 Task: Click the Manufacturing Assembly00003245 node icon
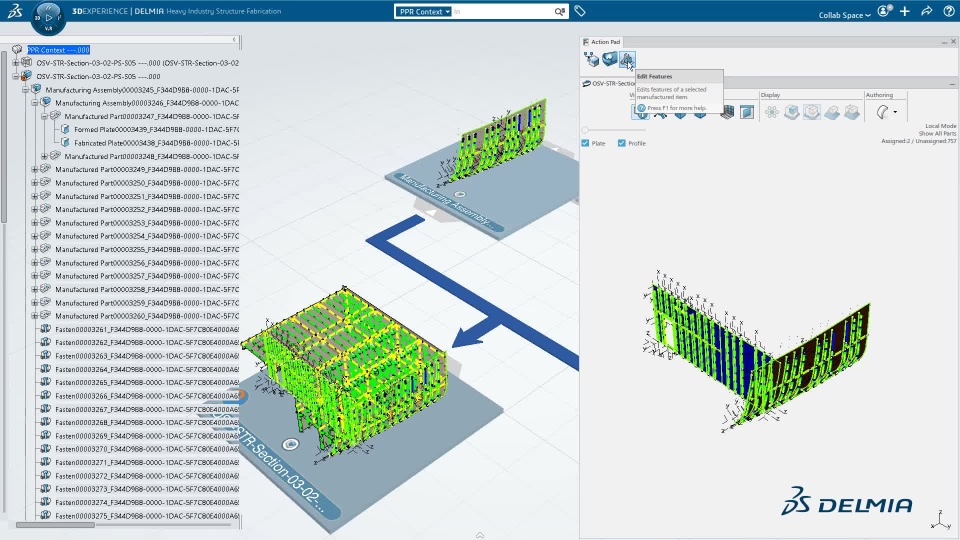tap(36, 89)
